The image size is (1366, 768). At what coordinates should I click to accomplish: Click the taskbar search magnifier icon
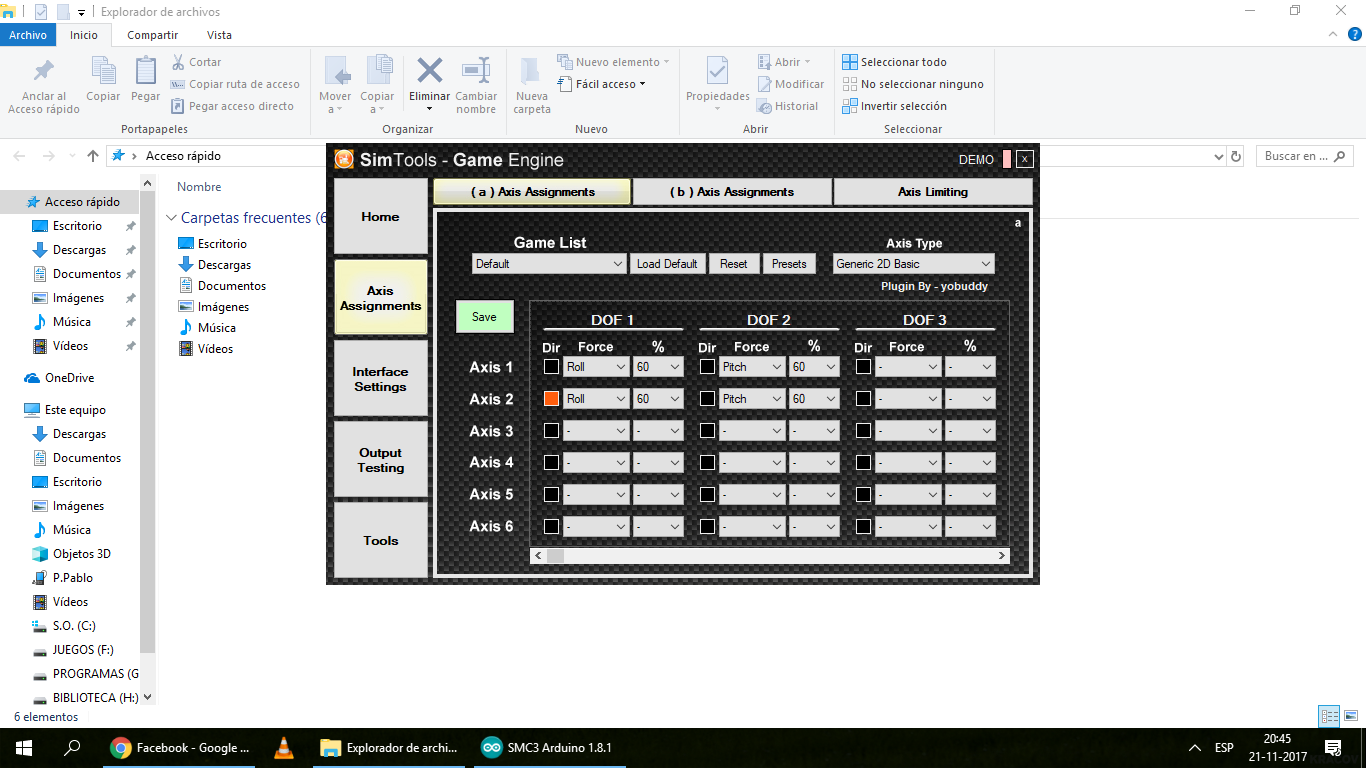[x=72, y=747]
